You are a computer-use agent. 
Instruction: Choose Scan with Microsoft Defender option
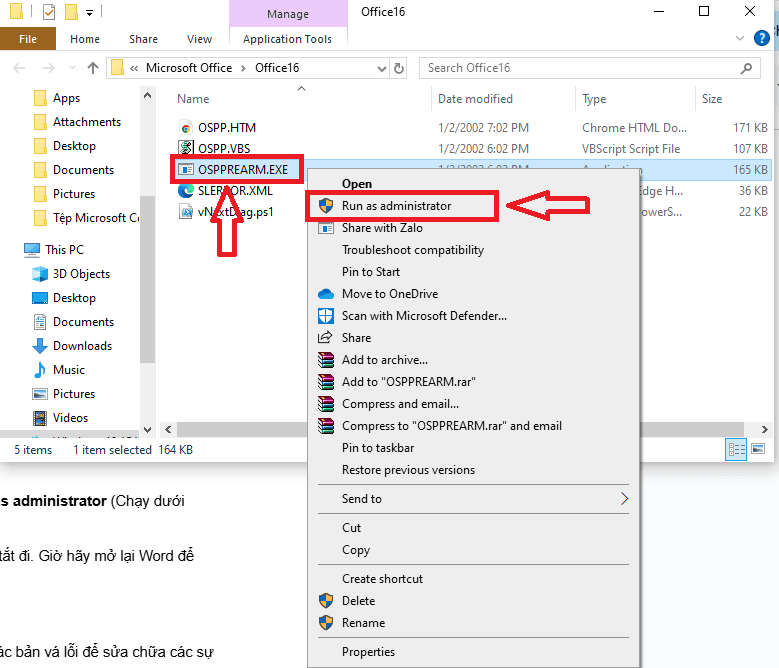424,316
